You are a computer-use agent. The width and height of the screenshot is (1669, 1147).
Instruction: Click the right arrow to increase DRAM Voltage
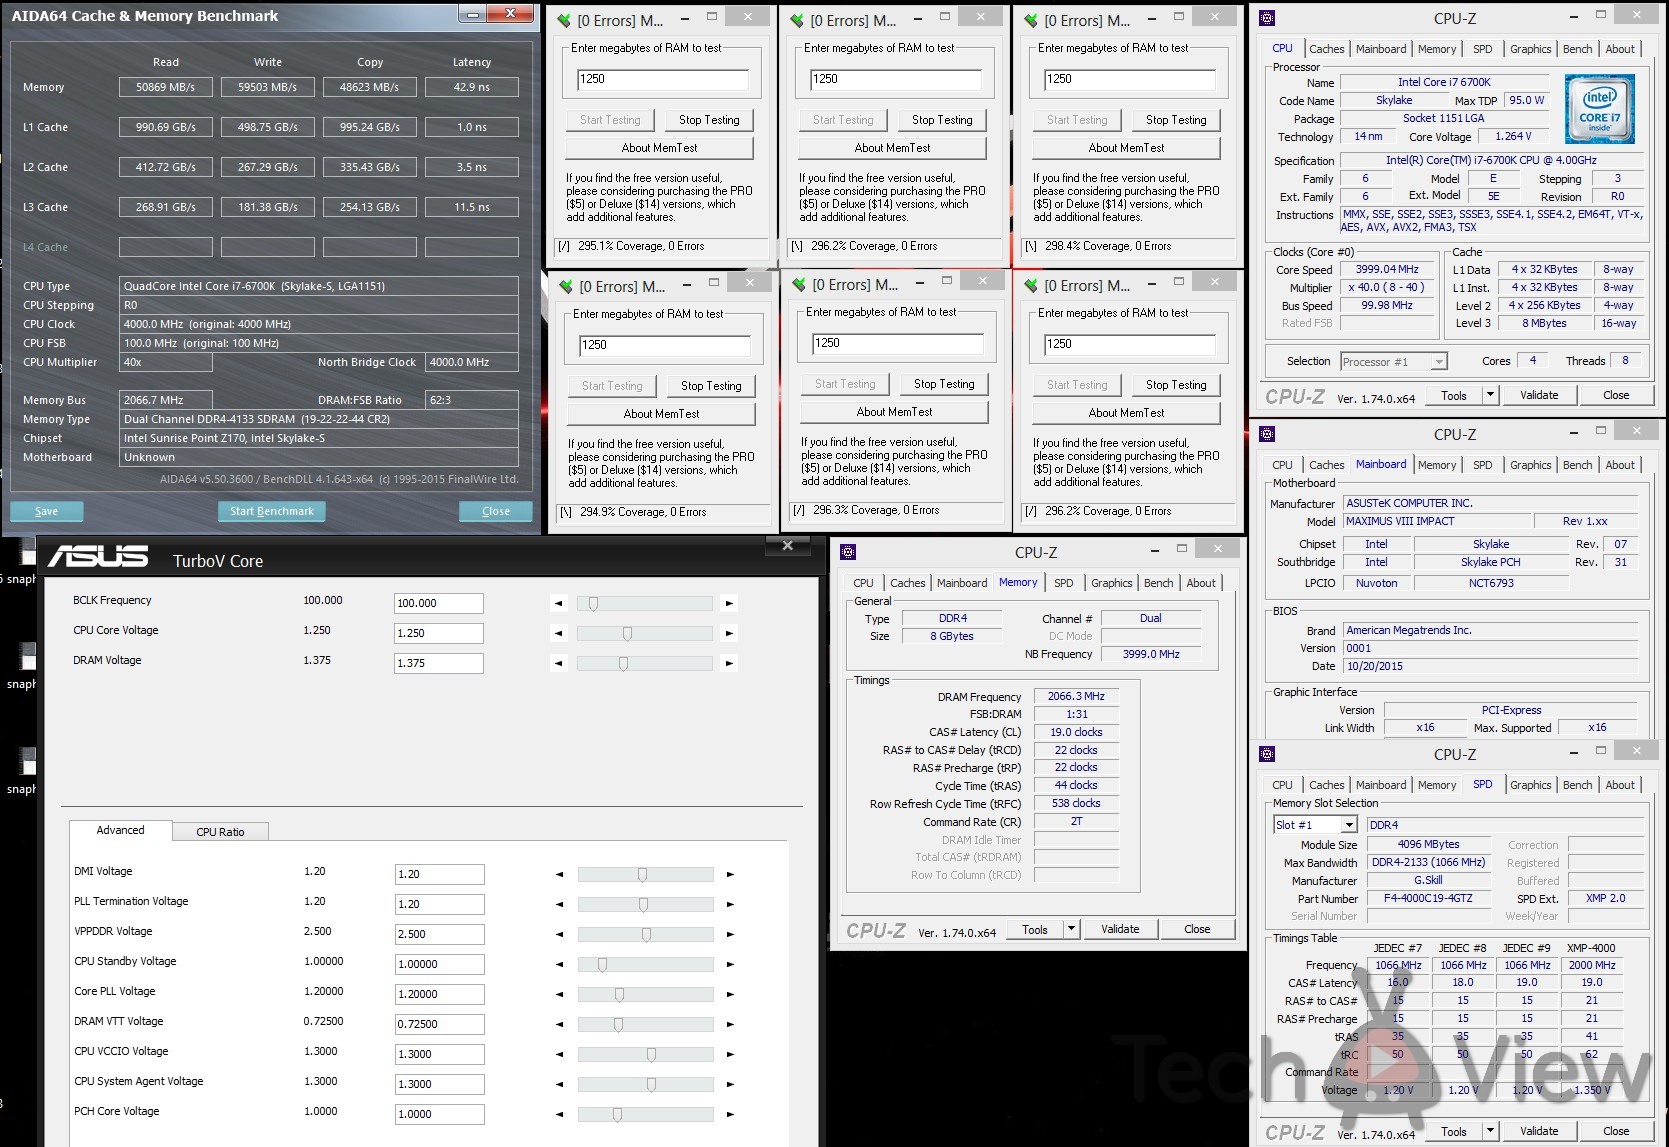(x=730, y=664)
